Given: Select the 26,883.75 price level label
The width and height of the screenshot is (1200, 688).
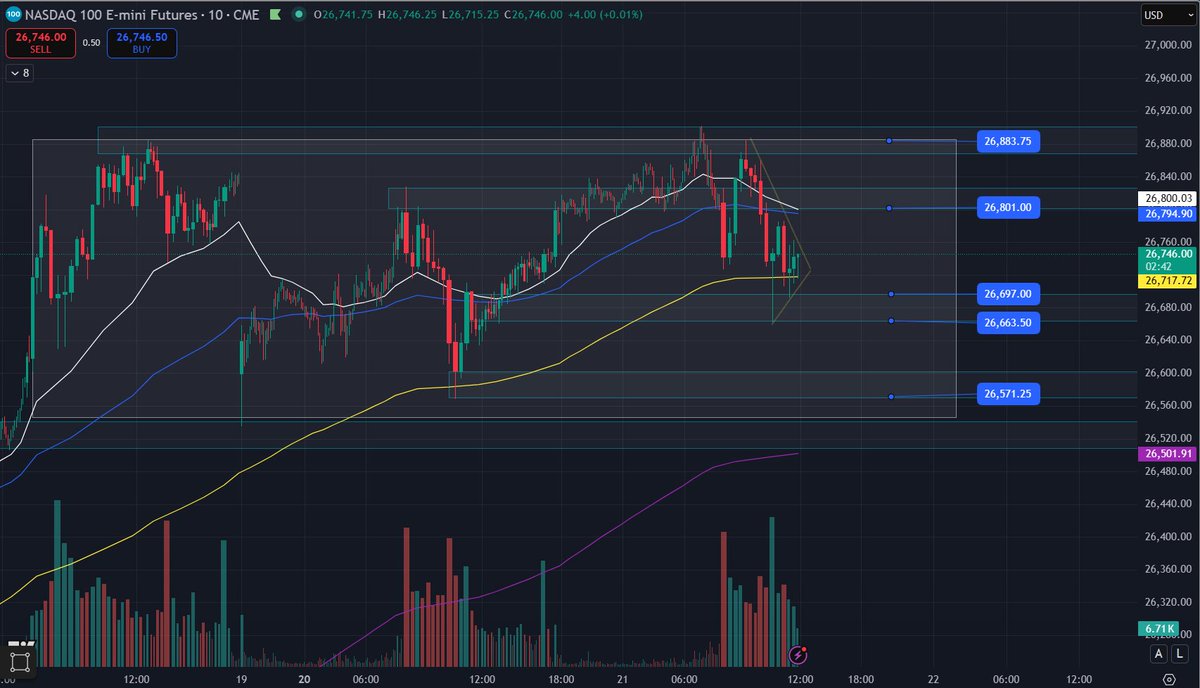Looking at the screenshot, I should click(1010, 141).
